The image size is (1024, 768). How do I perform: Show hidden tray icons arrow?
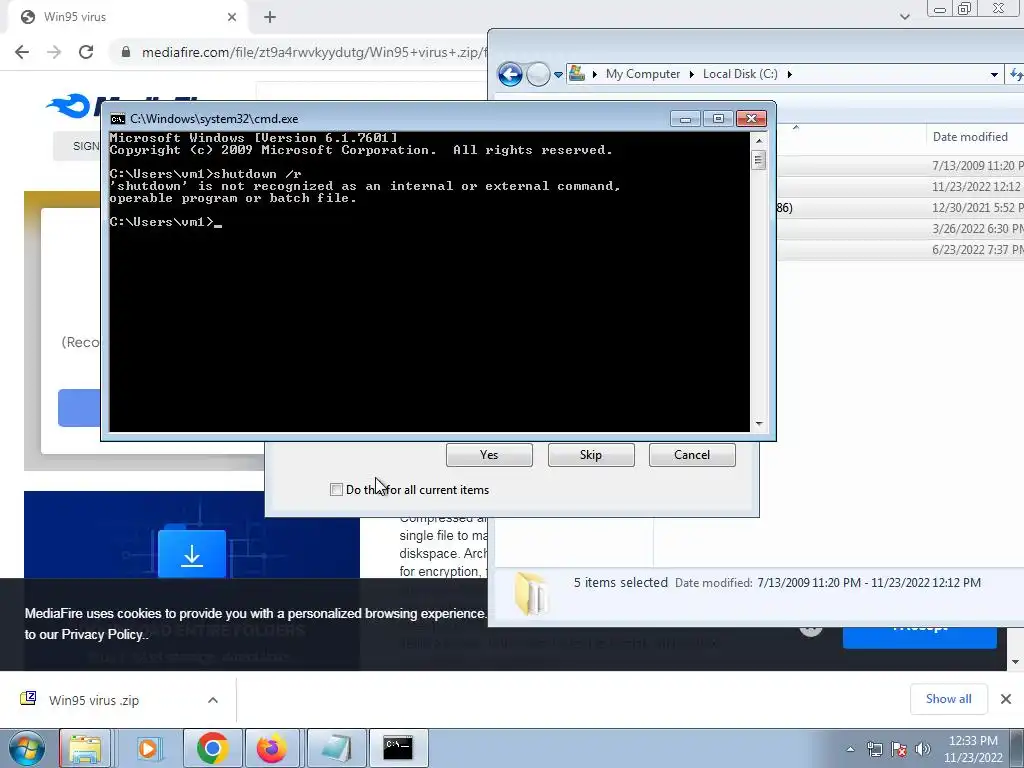(x=850, y=749)
